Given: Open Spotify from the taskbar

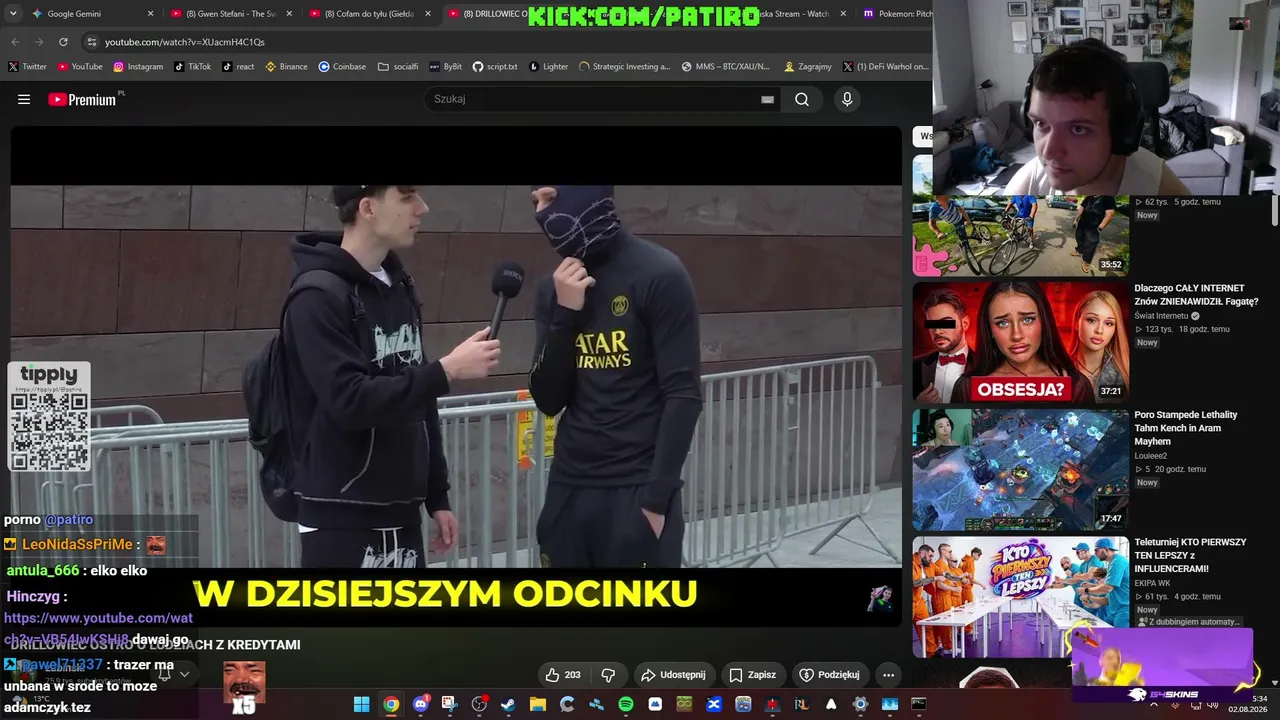Looking at the screenshot, I should [626, 704].
